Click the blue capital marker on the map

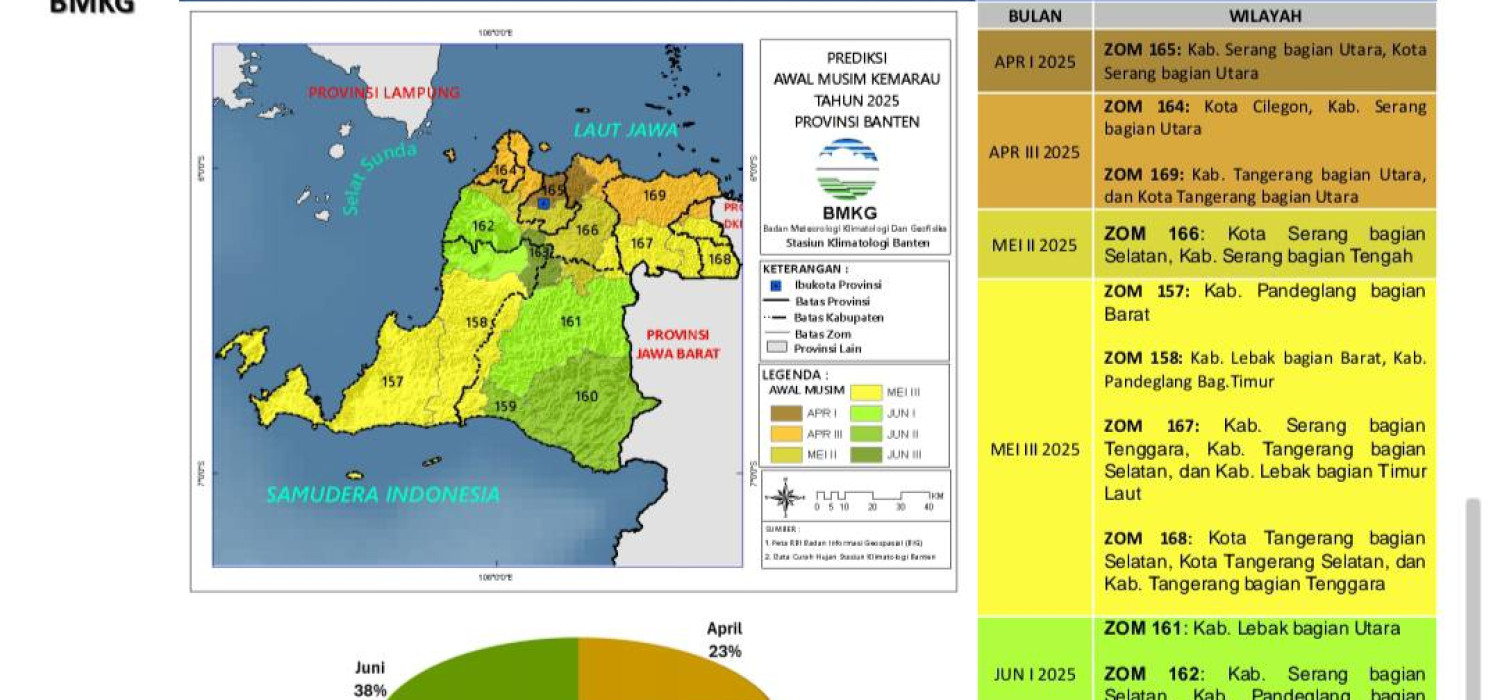543,203
